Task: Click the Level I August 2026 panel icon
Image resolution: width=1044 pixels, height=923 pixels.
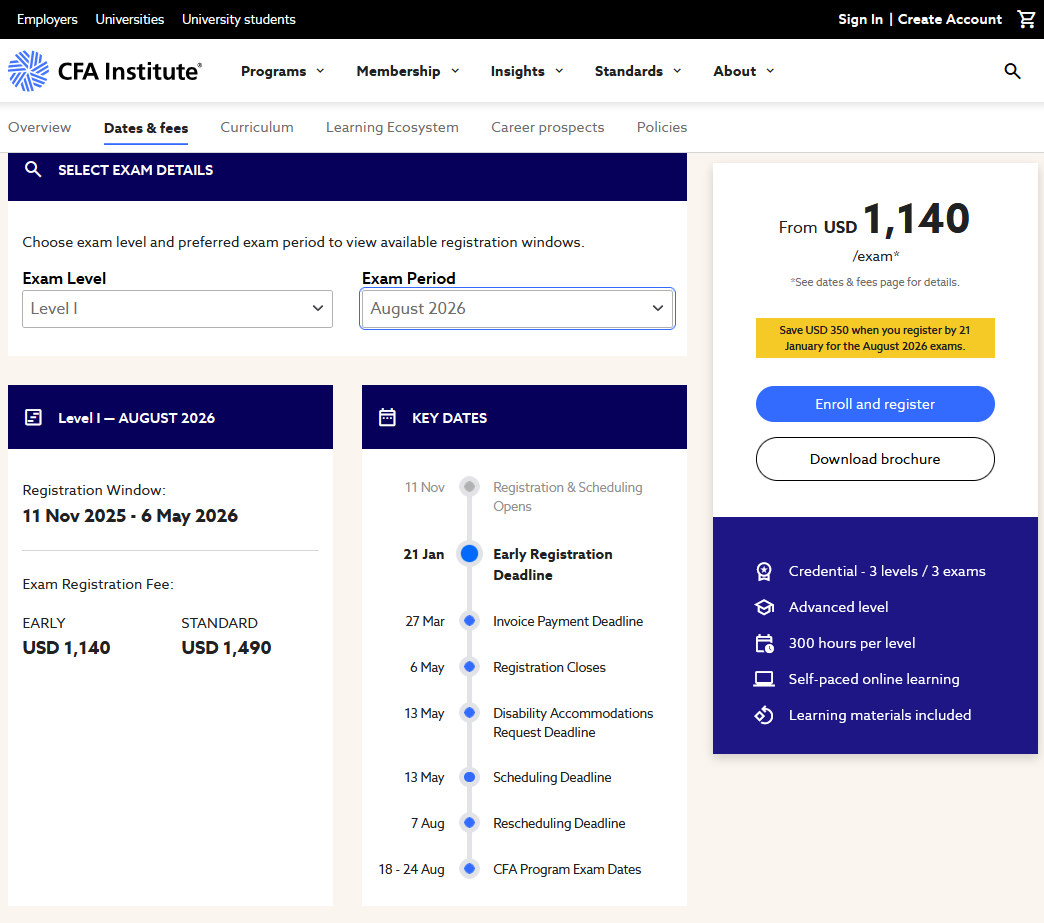Action: 33,417
